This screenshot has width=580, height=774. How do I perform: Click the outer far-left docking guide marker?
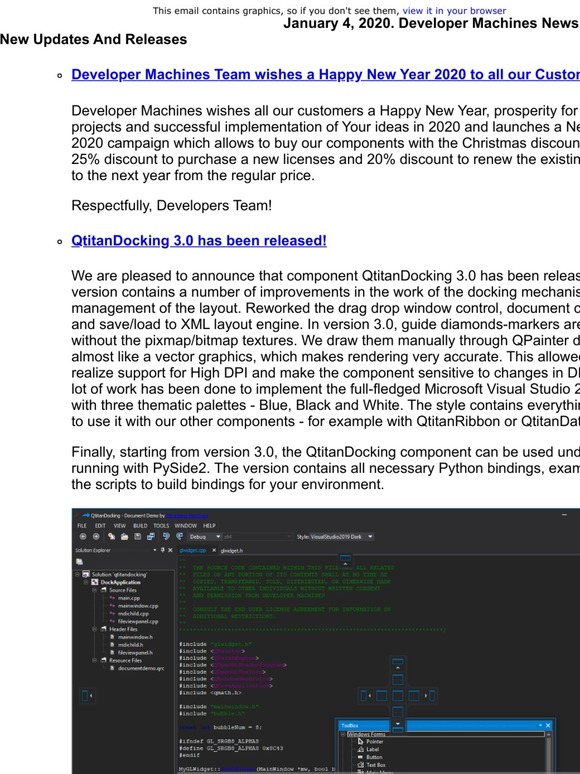coord(365,696)
